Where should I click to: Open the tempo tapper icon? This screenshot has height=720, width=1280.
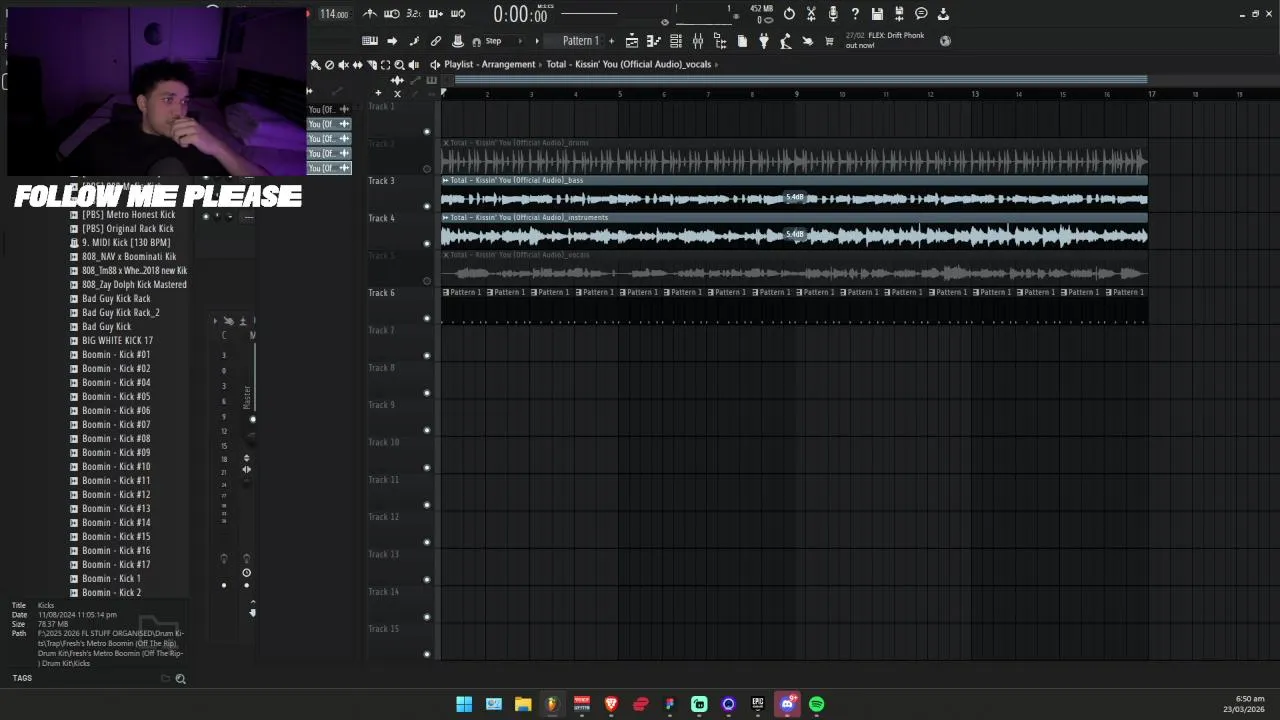[785, 41]
